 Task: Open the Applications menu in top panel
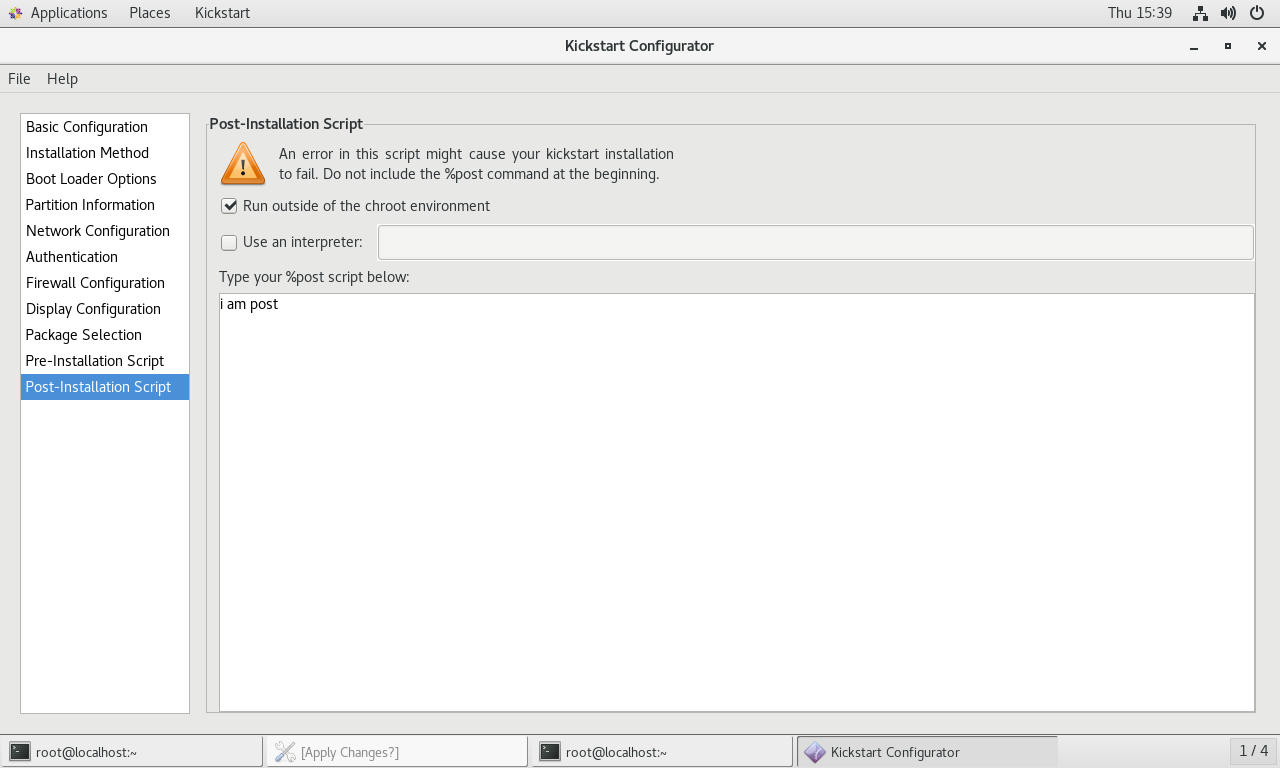coord(68,13)
